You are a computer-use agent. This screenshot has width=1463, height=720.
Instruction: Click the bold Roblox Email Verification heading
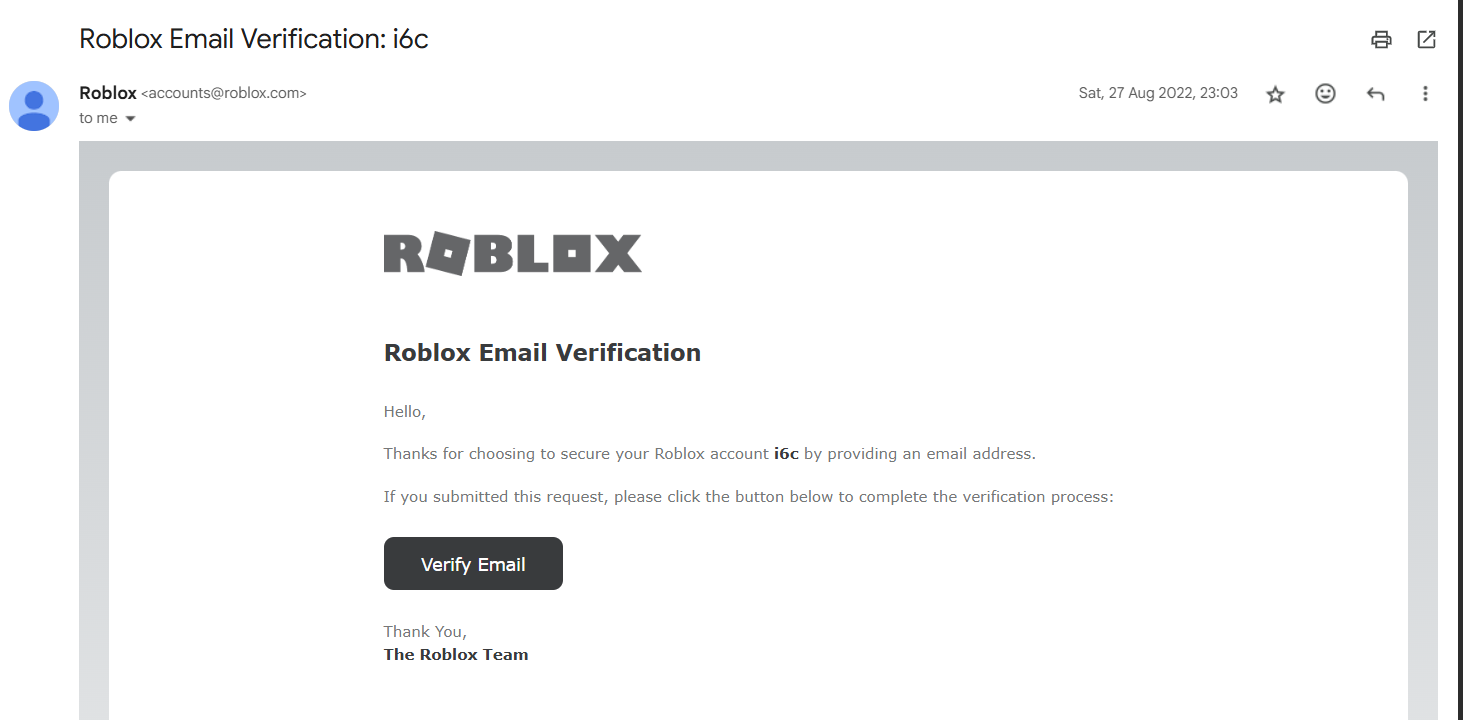(542, 353)
